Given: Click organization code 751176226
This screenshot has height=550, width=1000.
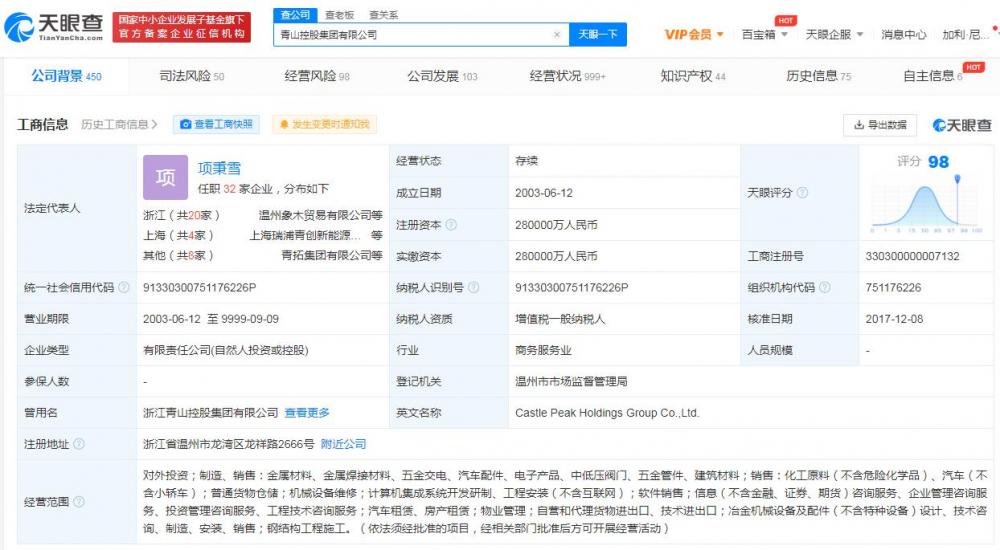Looking at the screenshot, I should pyautogui.click(x=893, y=288).
